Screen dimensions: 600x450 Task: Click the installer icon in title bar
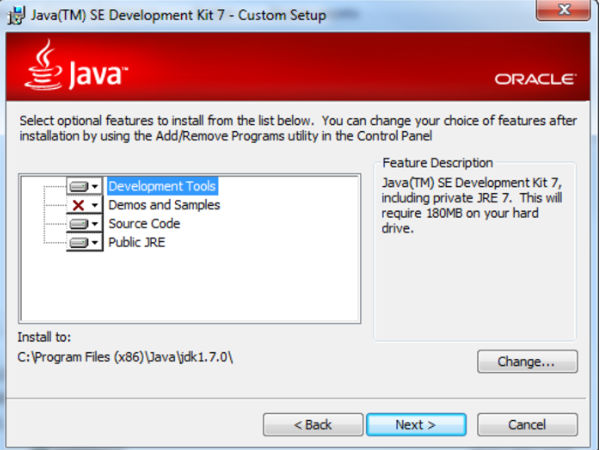pyautogui.click(x=17, y=16)
